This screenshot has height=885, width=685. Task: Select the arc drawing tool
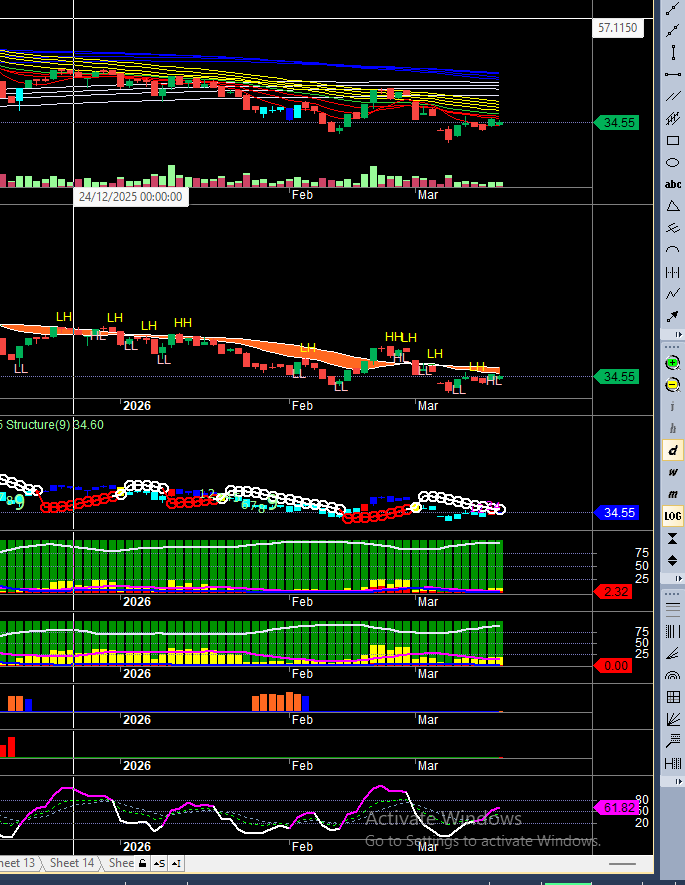point(673,250)
